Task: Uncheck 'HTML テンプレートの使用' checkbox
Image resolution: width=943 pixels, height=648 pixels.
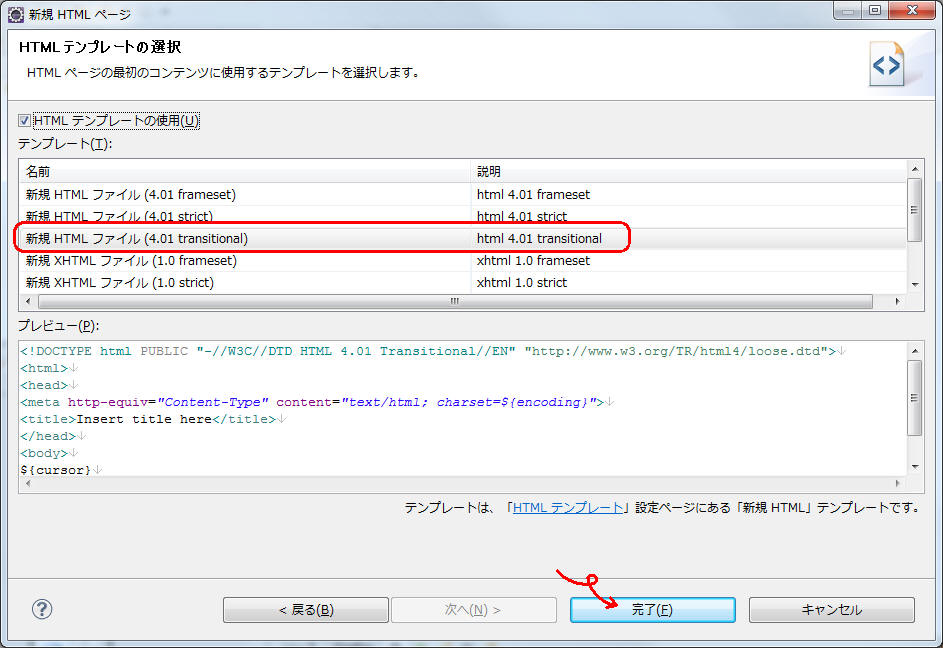Action: pyautogui.click(x=25, y=121)
